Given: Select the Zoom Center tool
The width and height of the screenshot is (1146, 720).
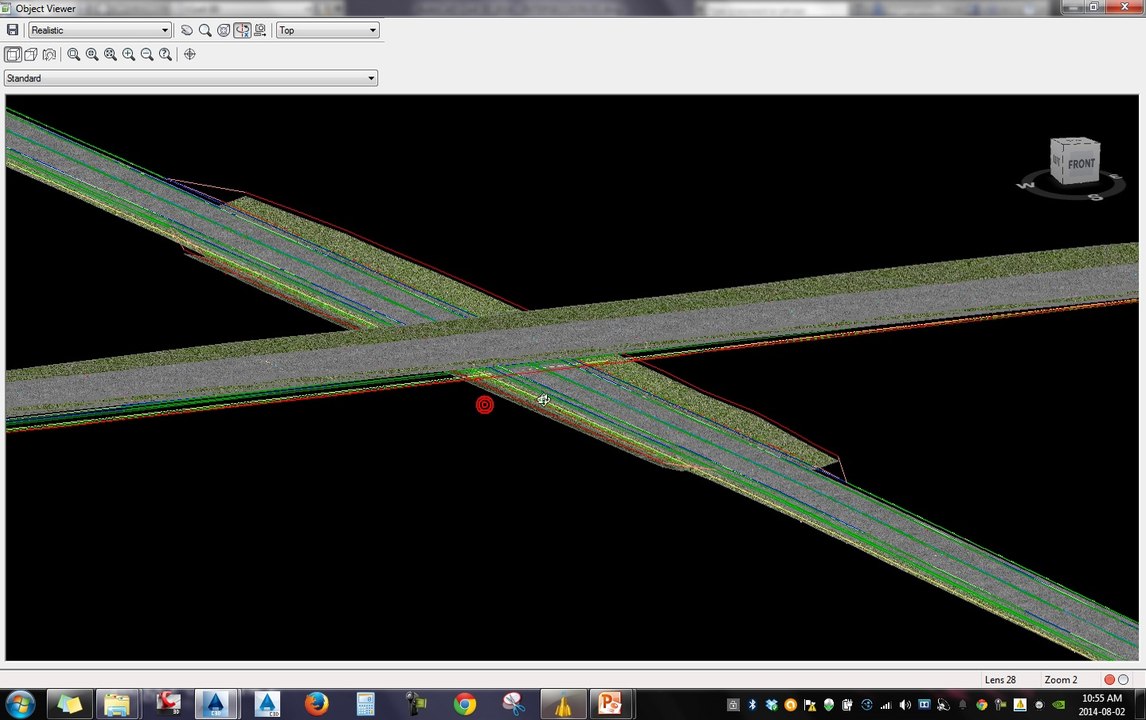Looking at the screenshot, I should coord(92,54).
